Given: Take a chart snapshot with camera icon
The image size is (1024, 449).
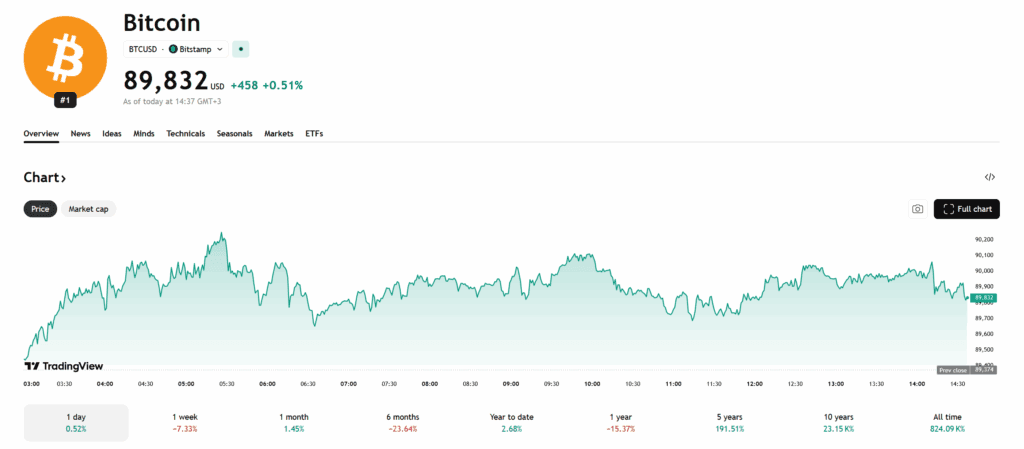Looking at the screenshot, I should 918,209.
